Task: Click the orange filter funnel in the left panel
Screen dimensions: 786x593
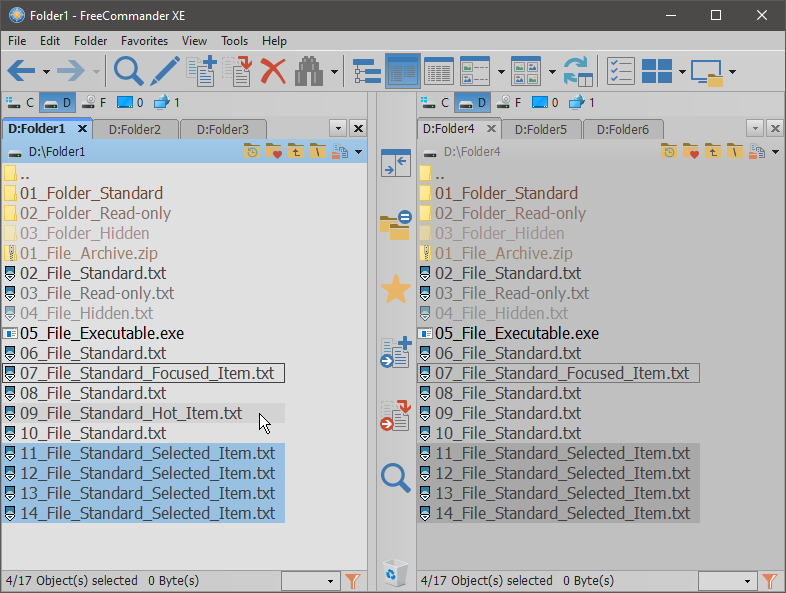Action: point(353,581)
